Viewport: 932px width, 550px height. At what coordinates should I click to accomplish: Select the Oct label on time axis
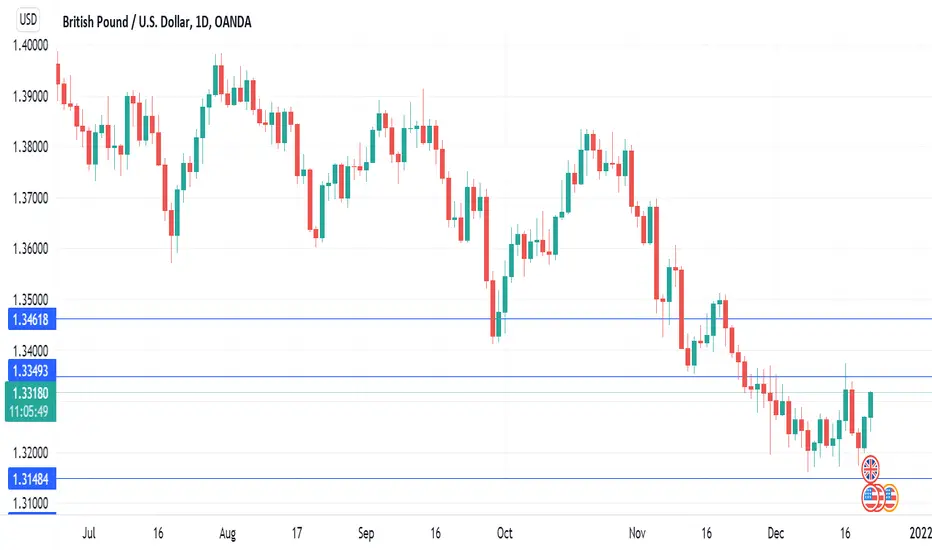point(505,533)
